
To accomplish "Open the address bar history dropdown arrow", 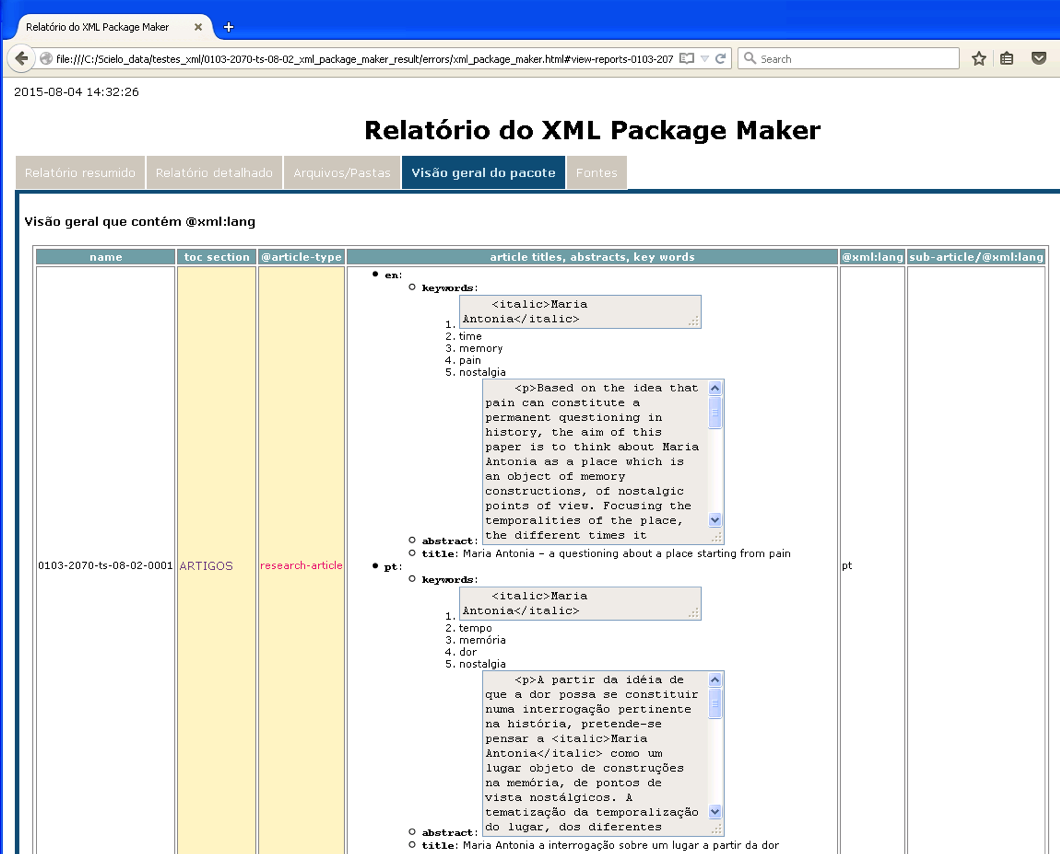I will click(704, 59).
